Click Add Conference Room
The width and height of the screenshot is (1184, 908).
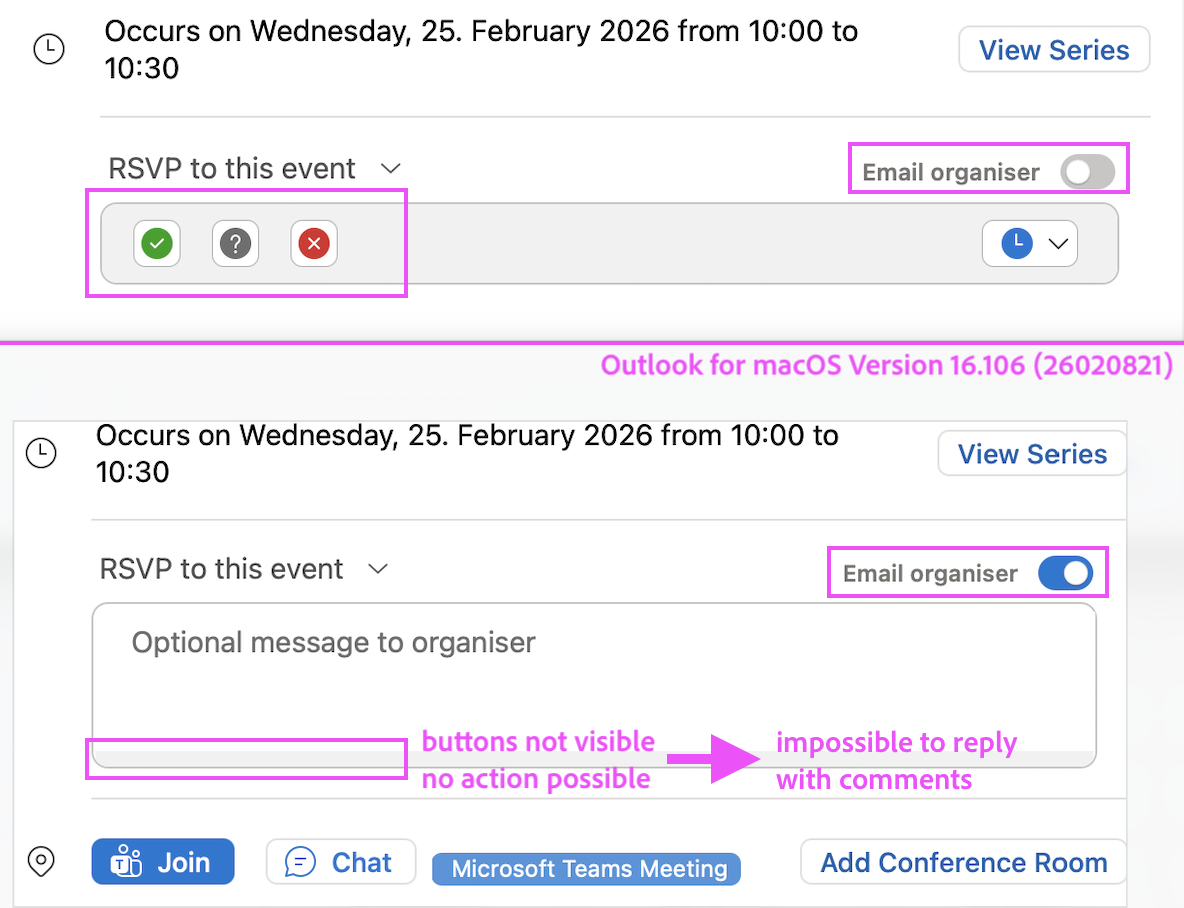pyautogui.click(x=961, y=861)
